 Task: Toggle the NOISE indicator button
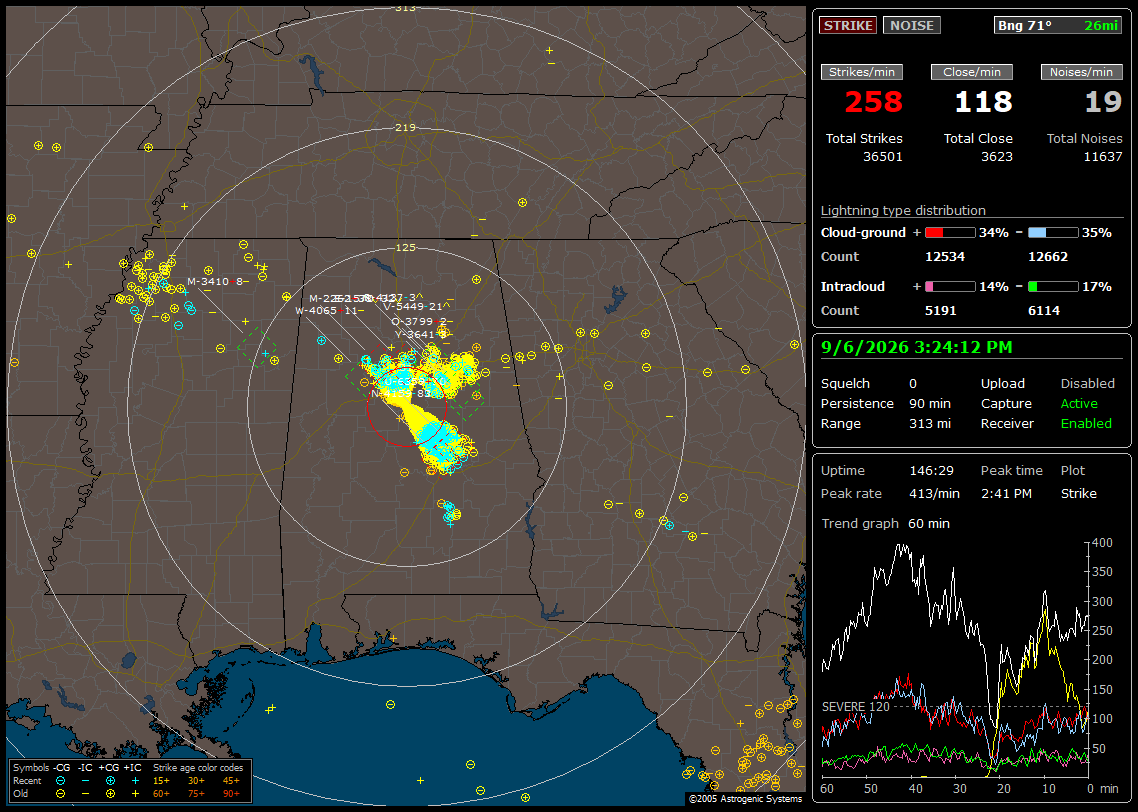[x=912, y=25]
